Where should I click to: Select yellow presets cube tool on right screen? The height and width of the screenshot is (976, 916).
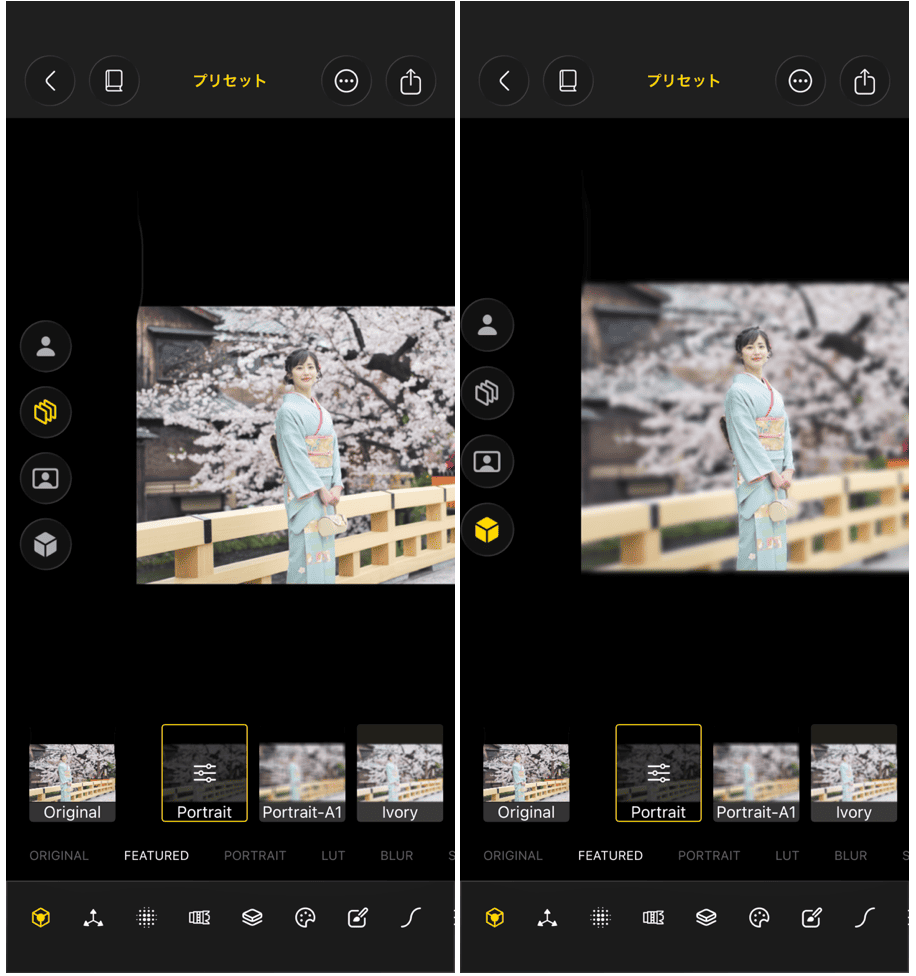495,917
